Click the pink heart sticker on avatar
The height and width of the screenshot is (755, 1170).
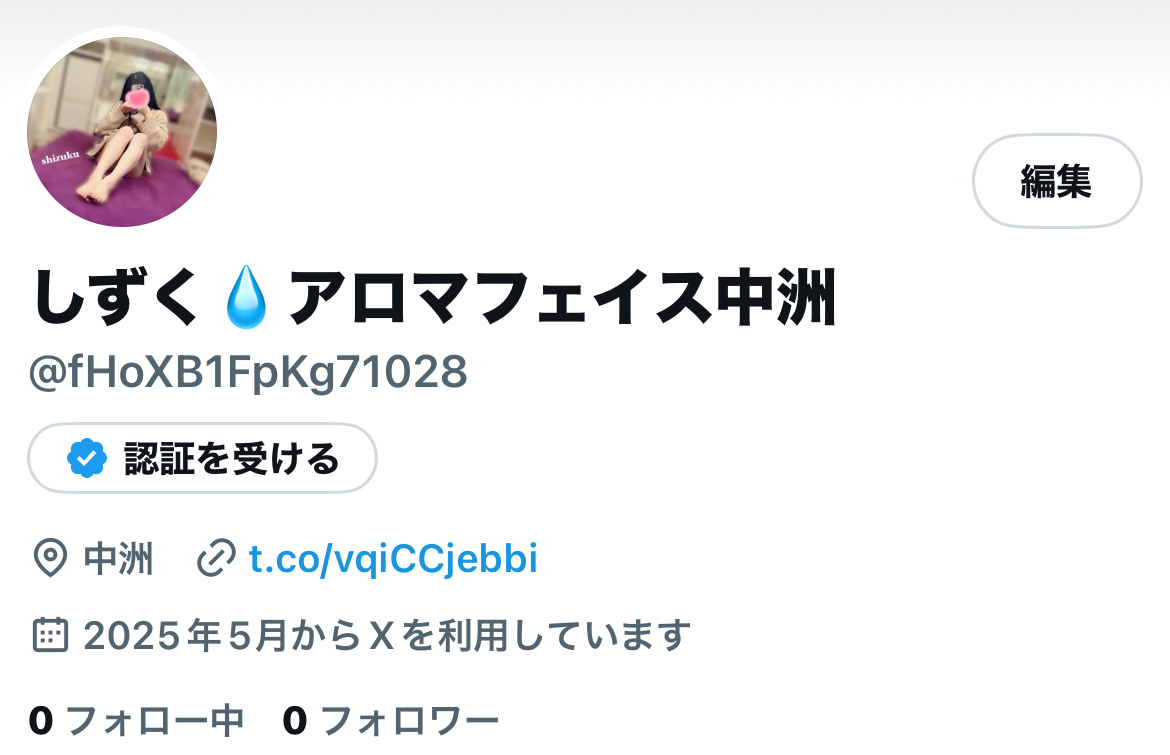pos(137,98)
